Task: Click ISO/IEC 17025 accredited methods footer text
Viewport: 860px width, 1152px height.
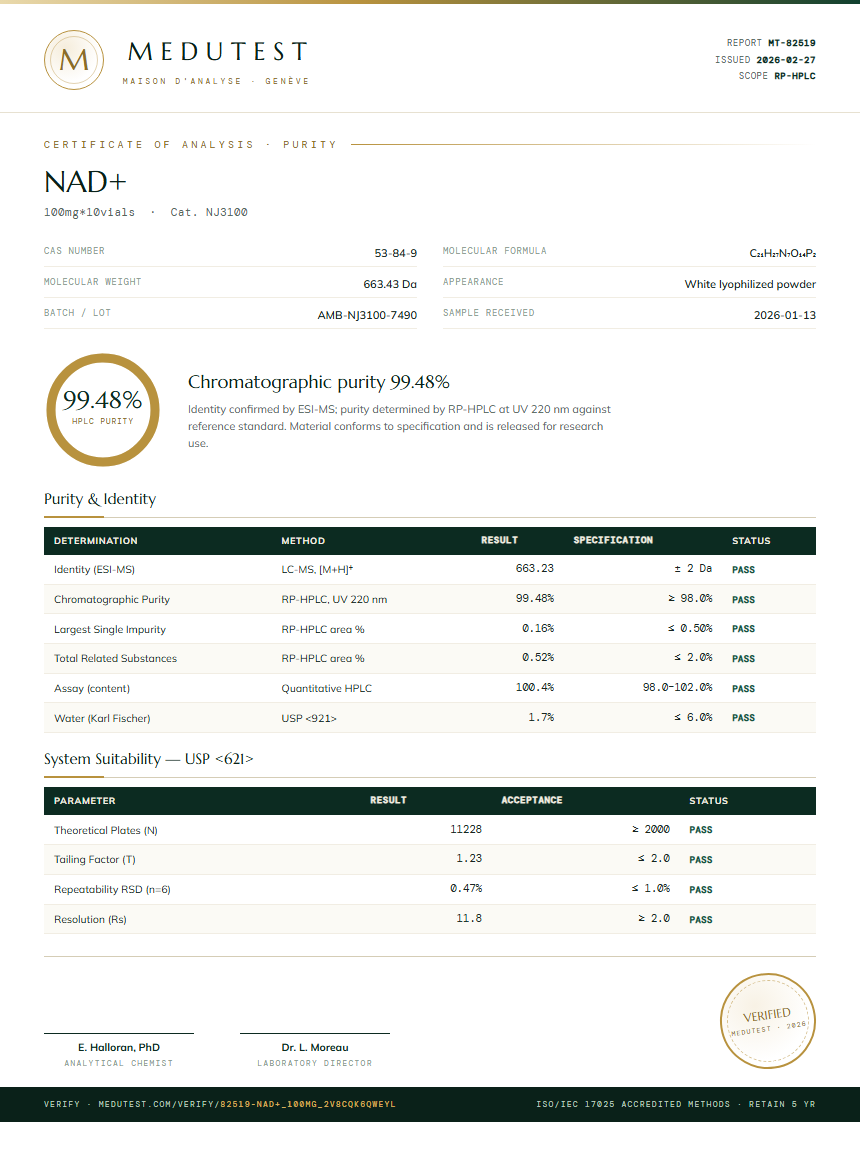Action: (x=633, y=1104)
